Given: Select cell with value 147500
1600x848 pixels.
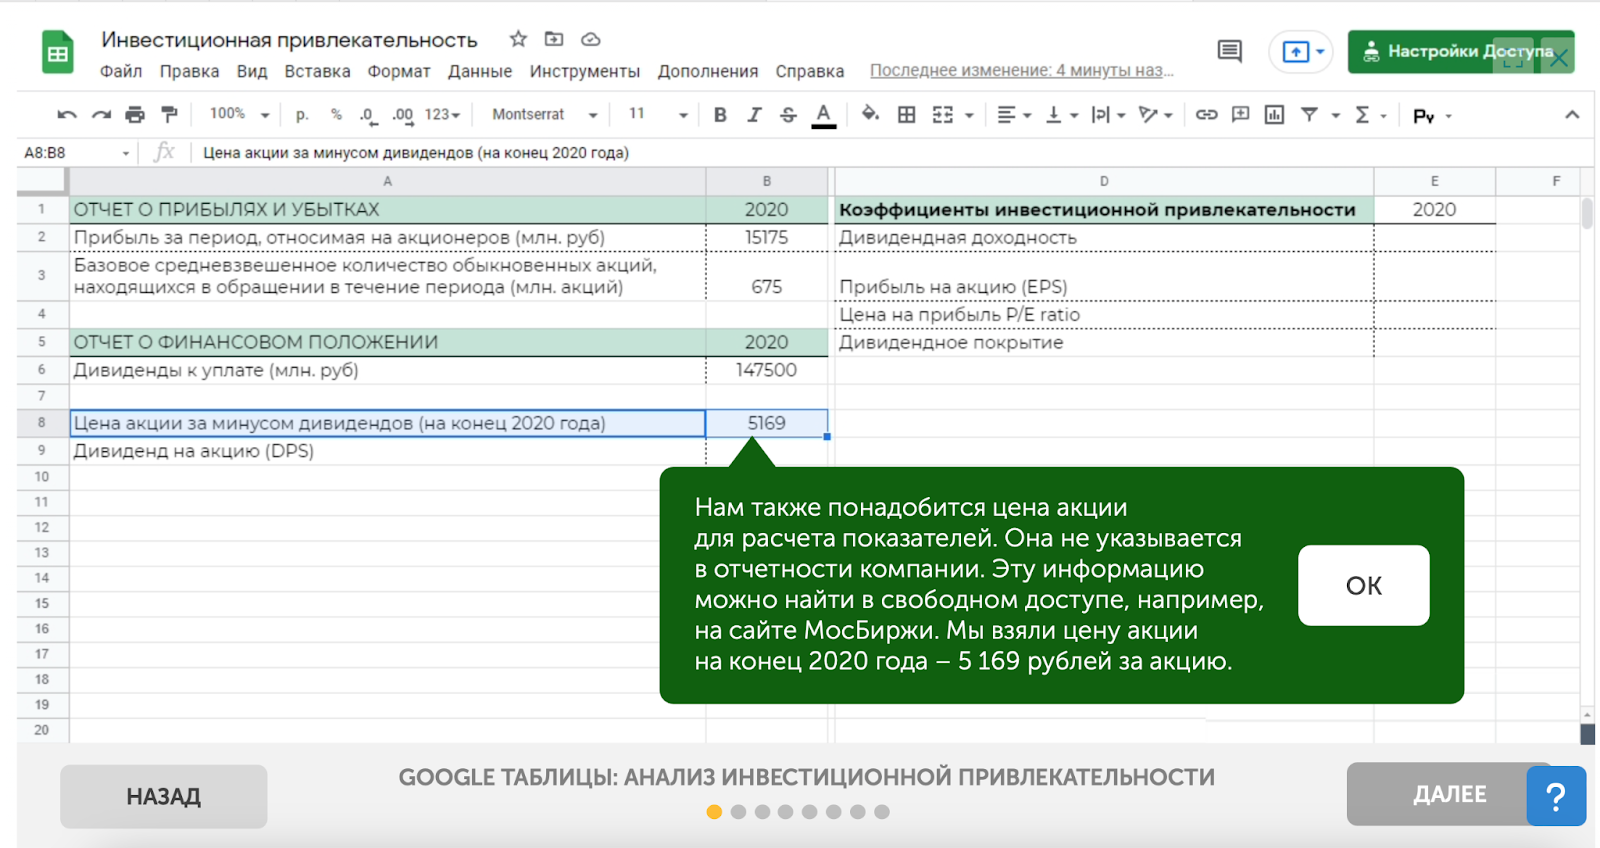Looking at the screenshot, I should point(767,370).
